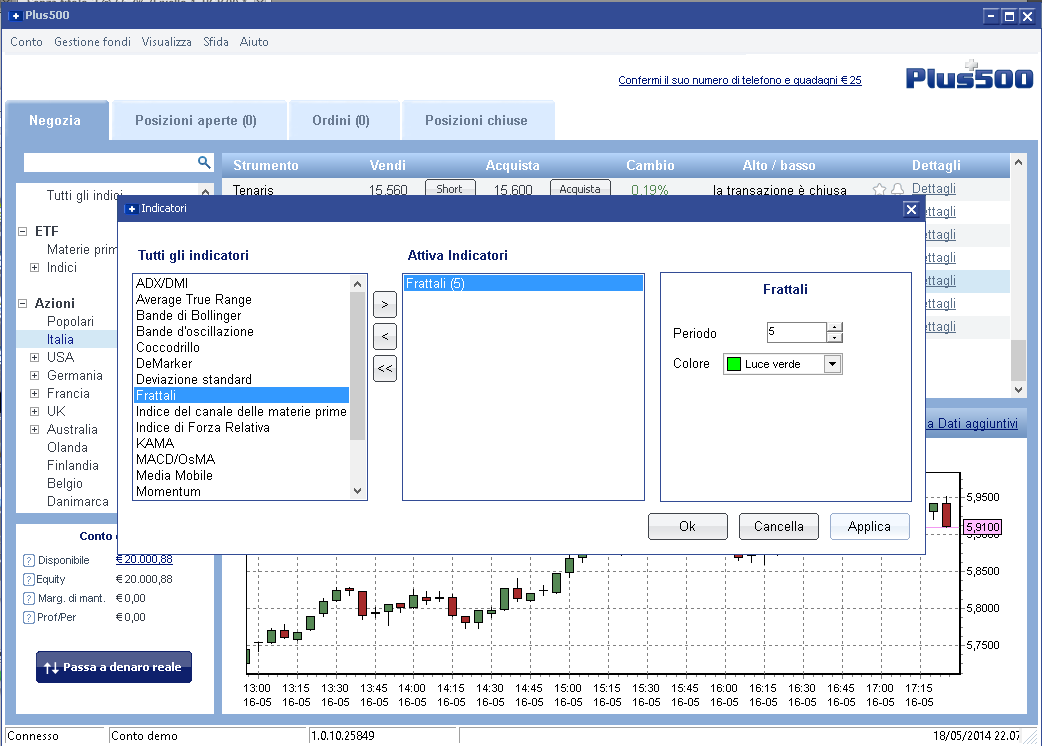Open the Dettagli link for Tenaris
Viewport: 1042px width, 746px height.
(x=934, y=189)
